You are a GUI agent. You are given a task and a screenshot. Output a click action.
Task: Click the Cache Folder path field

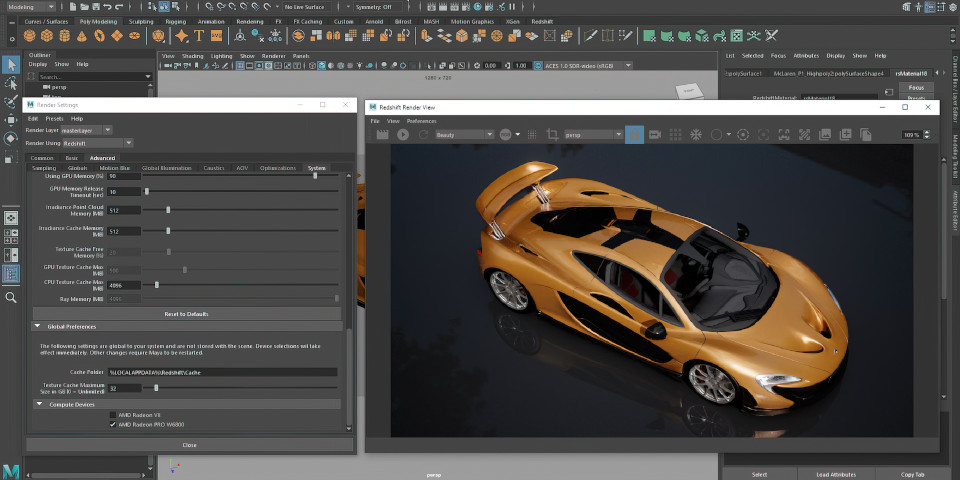click(x=223, y=372)
